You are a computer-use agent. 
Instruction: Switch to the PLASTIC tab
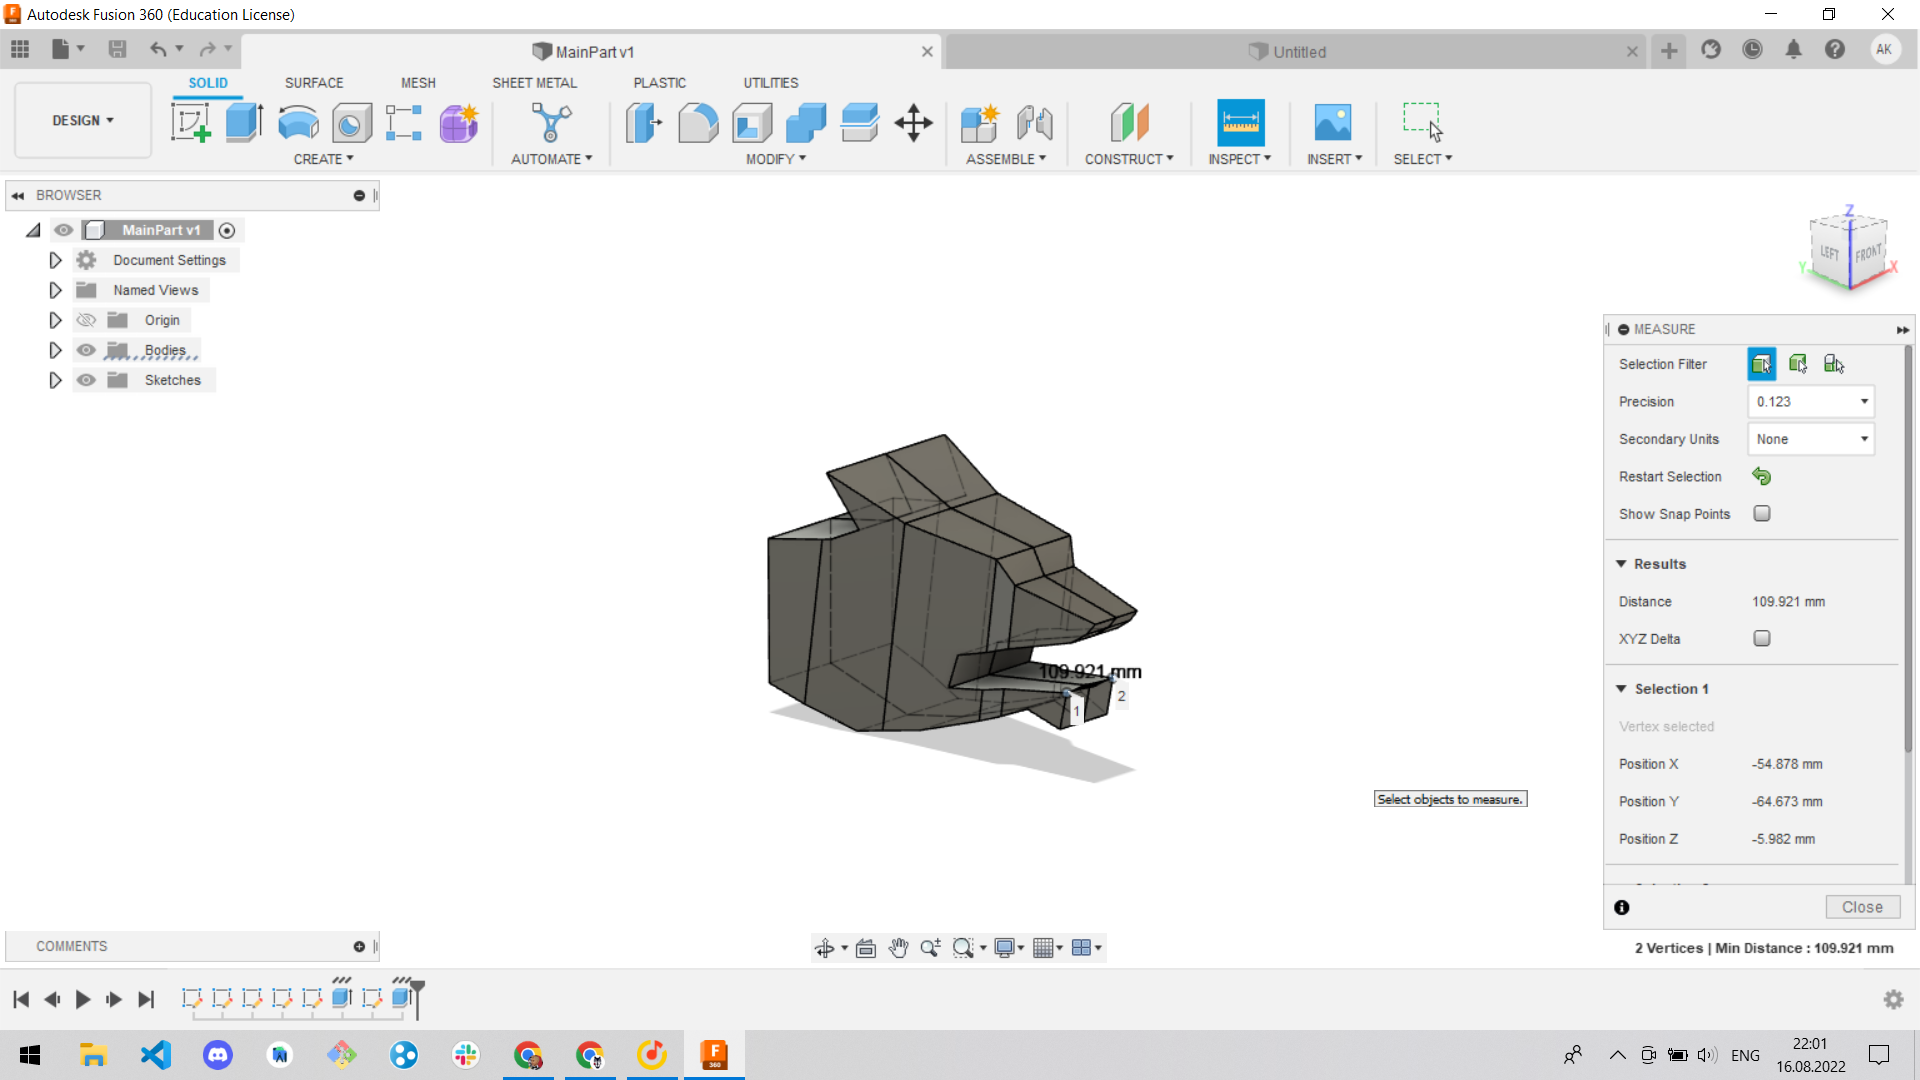660,83
